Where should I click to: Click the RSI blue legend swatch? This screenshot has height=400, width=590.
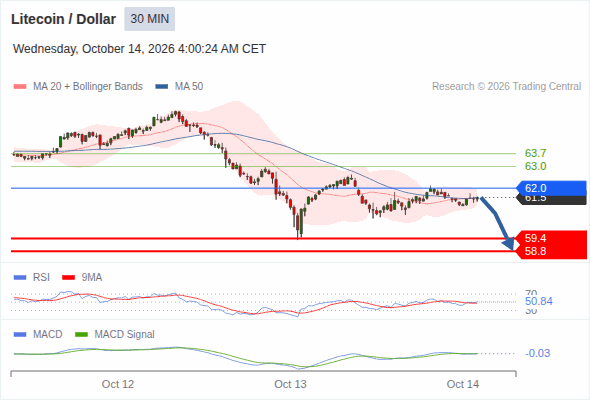tap(20, 278)
